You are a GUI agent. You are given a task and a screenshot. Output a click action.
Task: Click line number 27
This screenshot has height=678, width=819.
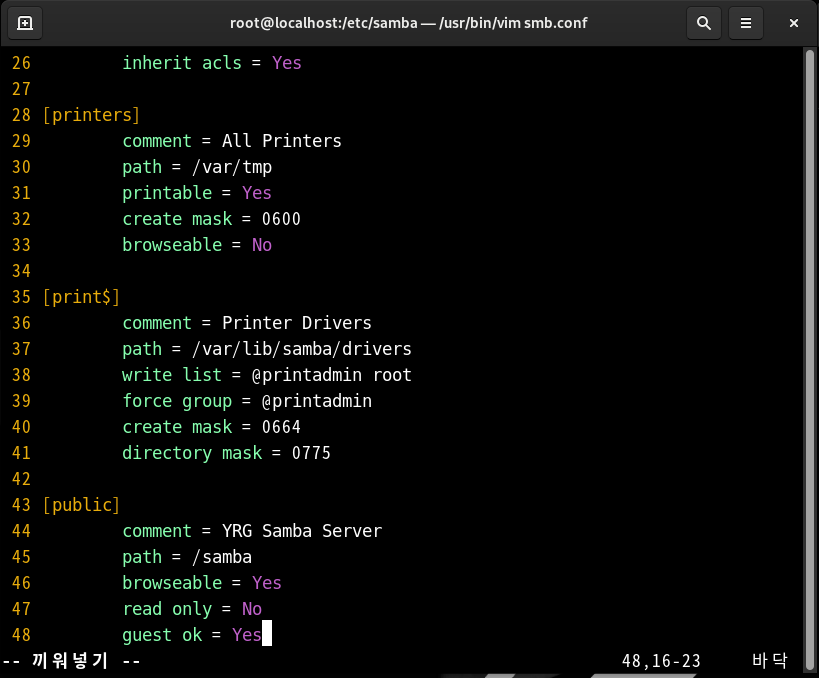(x=21, y=89)
